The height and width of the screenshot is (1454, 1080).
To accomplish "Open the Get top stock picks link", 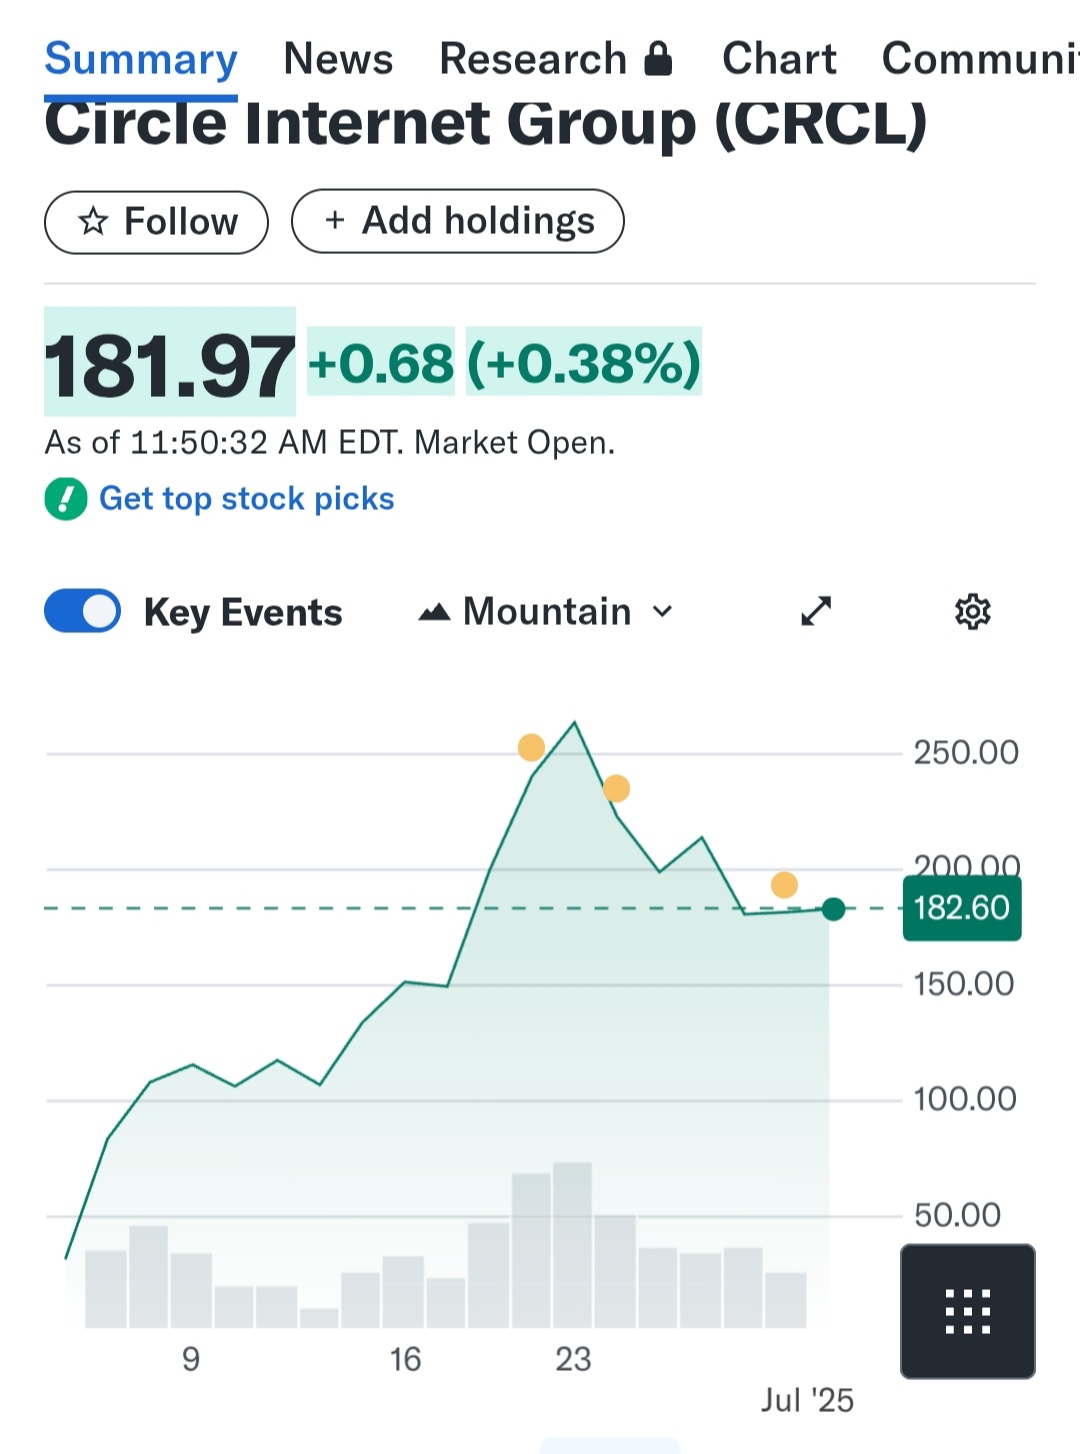I will tap(247, 499).
